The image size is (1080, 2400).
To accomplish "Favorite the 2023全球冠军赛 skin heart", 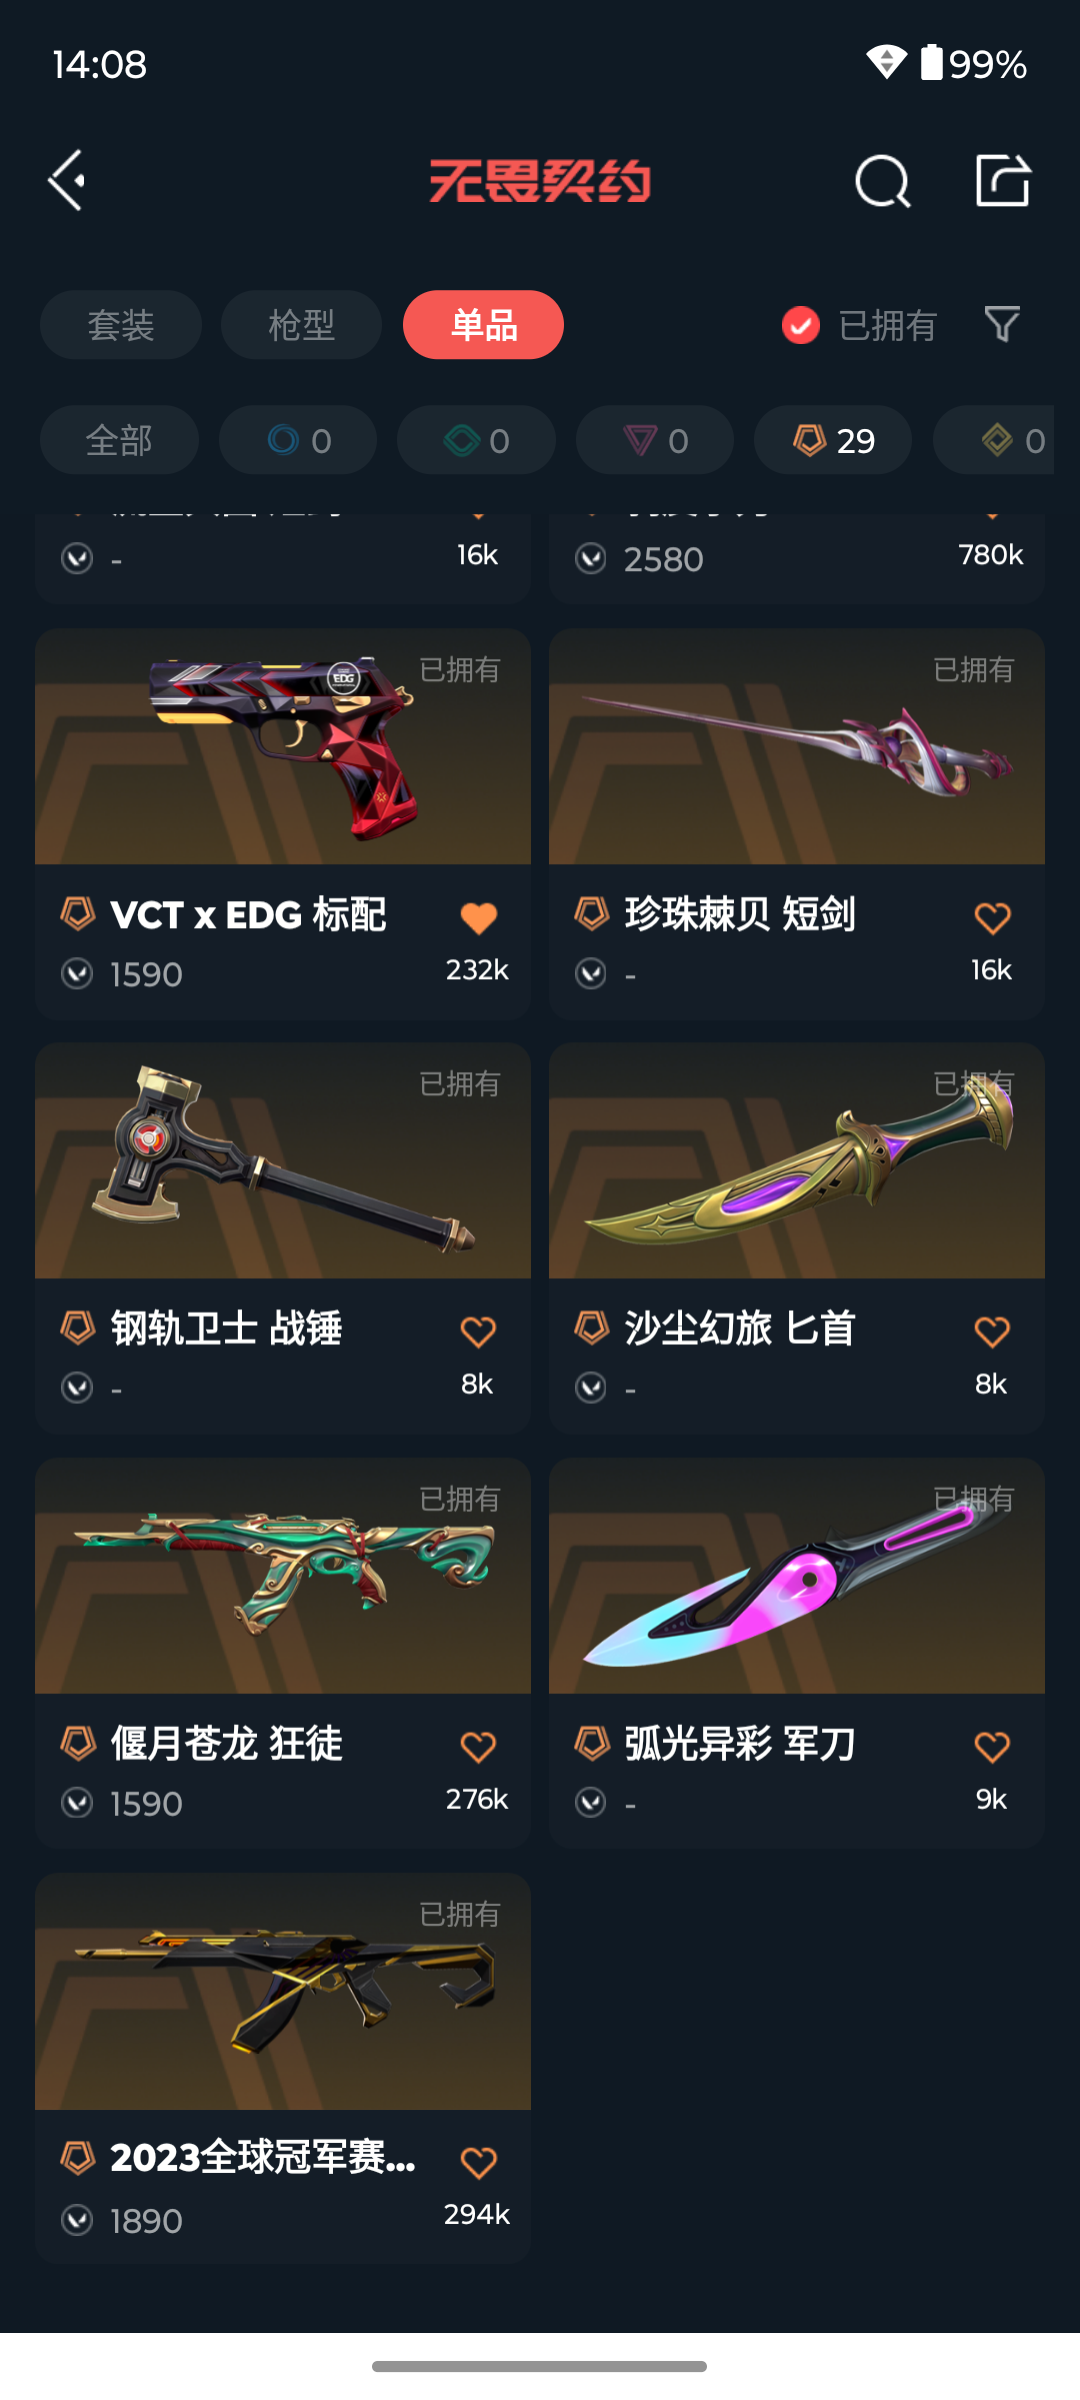I will coord(478,2163).
